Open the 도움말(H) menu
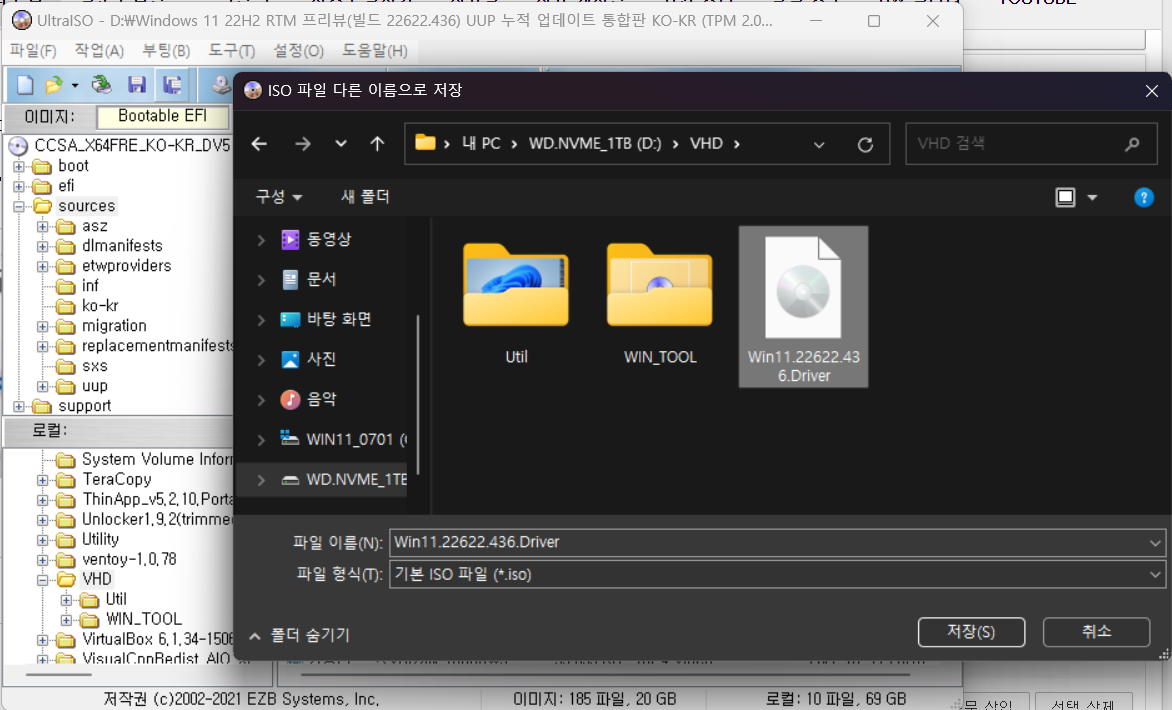The width and height of the screenshot is (1172, 710). 374,51
